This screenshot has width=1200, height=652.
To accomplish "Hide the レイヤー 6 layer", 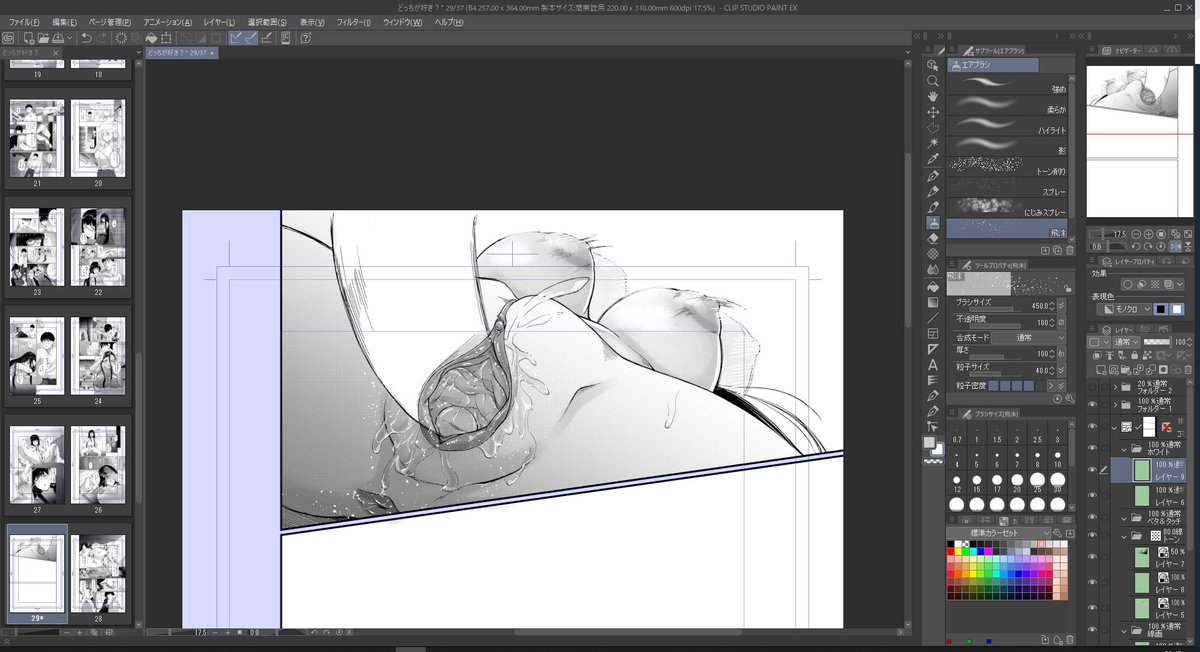I will (x=1092, y=495).
